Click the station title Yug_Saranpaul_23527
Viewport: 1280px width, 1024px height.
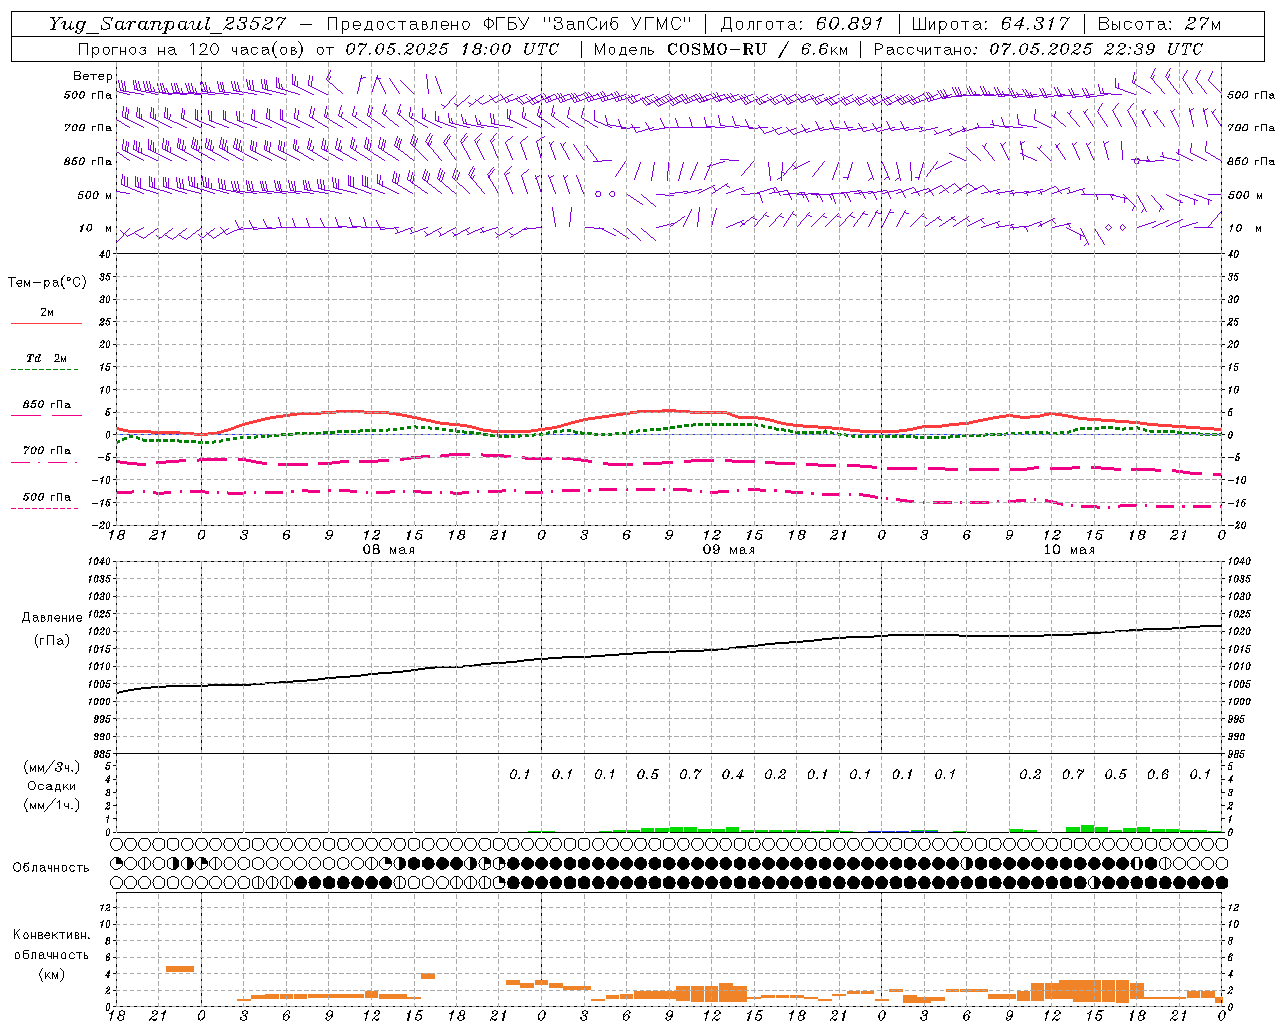(167, 24)
